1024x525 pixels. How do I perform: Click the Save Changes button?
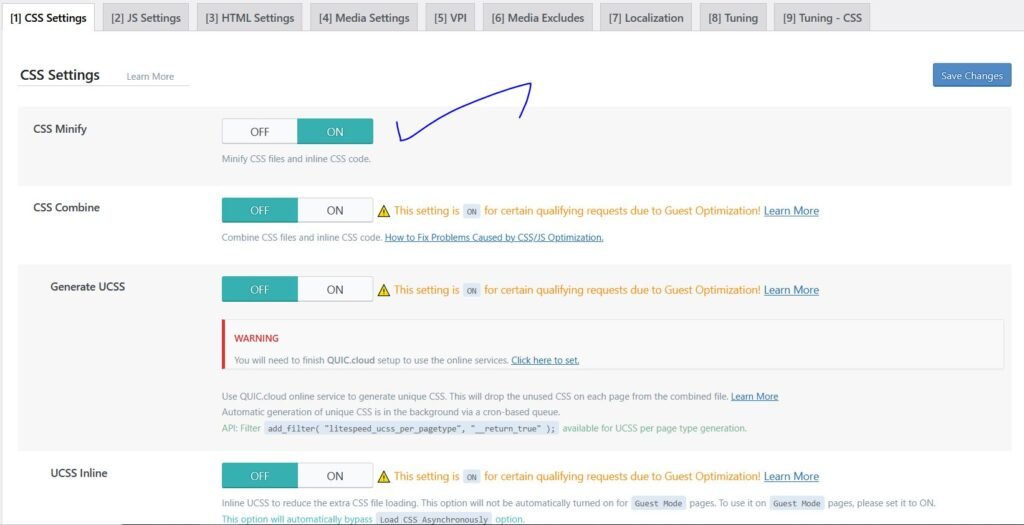[971, 76]
